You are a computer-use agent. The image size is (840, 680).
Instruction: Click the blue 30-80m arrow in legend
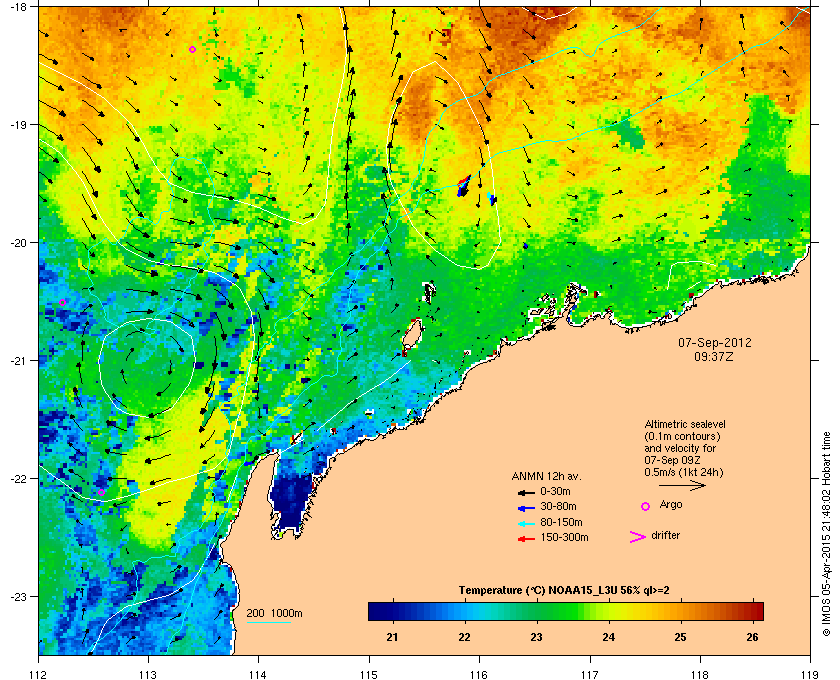(526, 507)
